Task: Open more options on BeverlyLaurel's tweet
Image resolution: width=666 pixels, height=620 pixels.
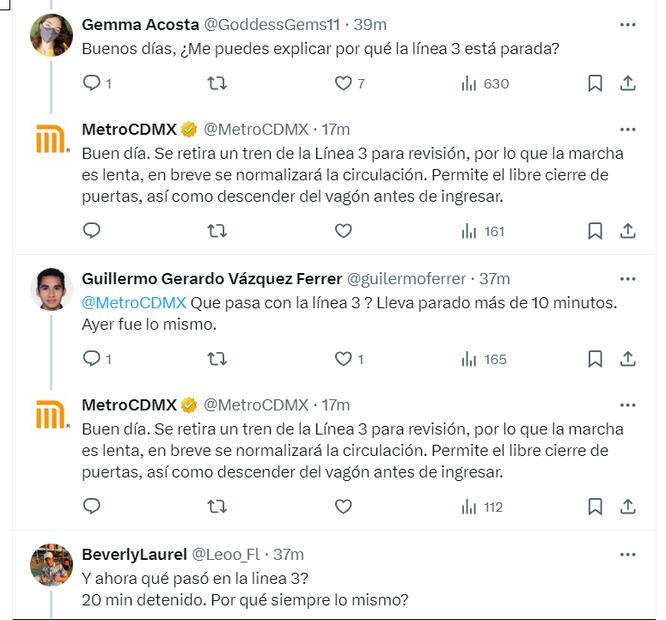Action: click(x=628, y=554)
